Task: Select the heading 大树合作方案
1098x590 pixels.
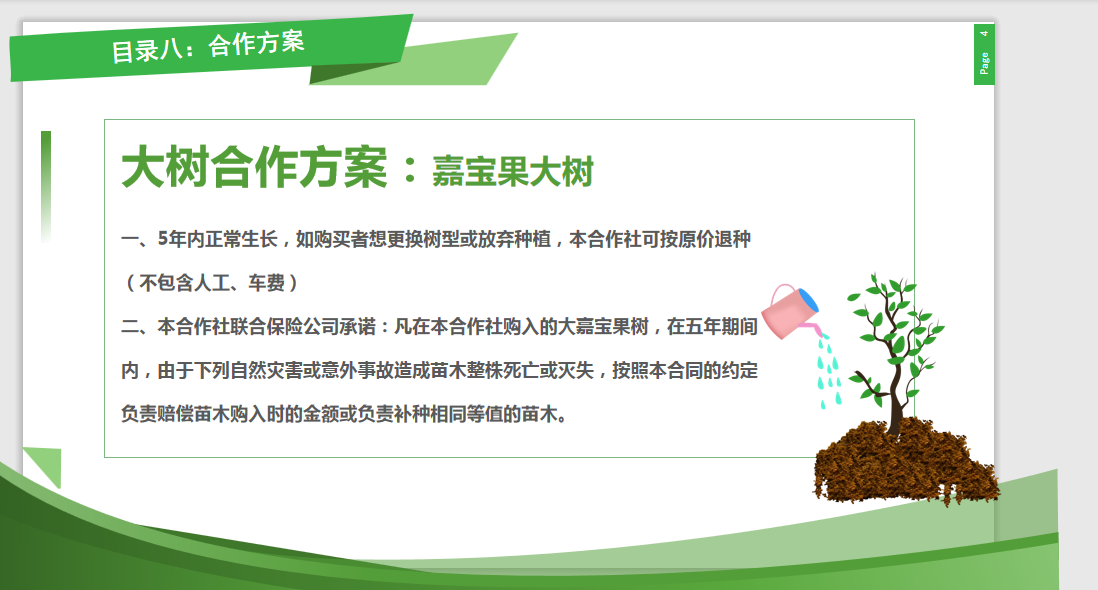Action: (x=255, y=167)
